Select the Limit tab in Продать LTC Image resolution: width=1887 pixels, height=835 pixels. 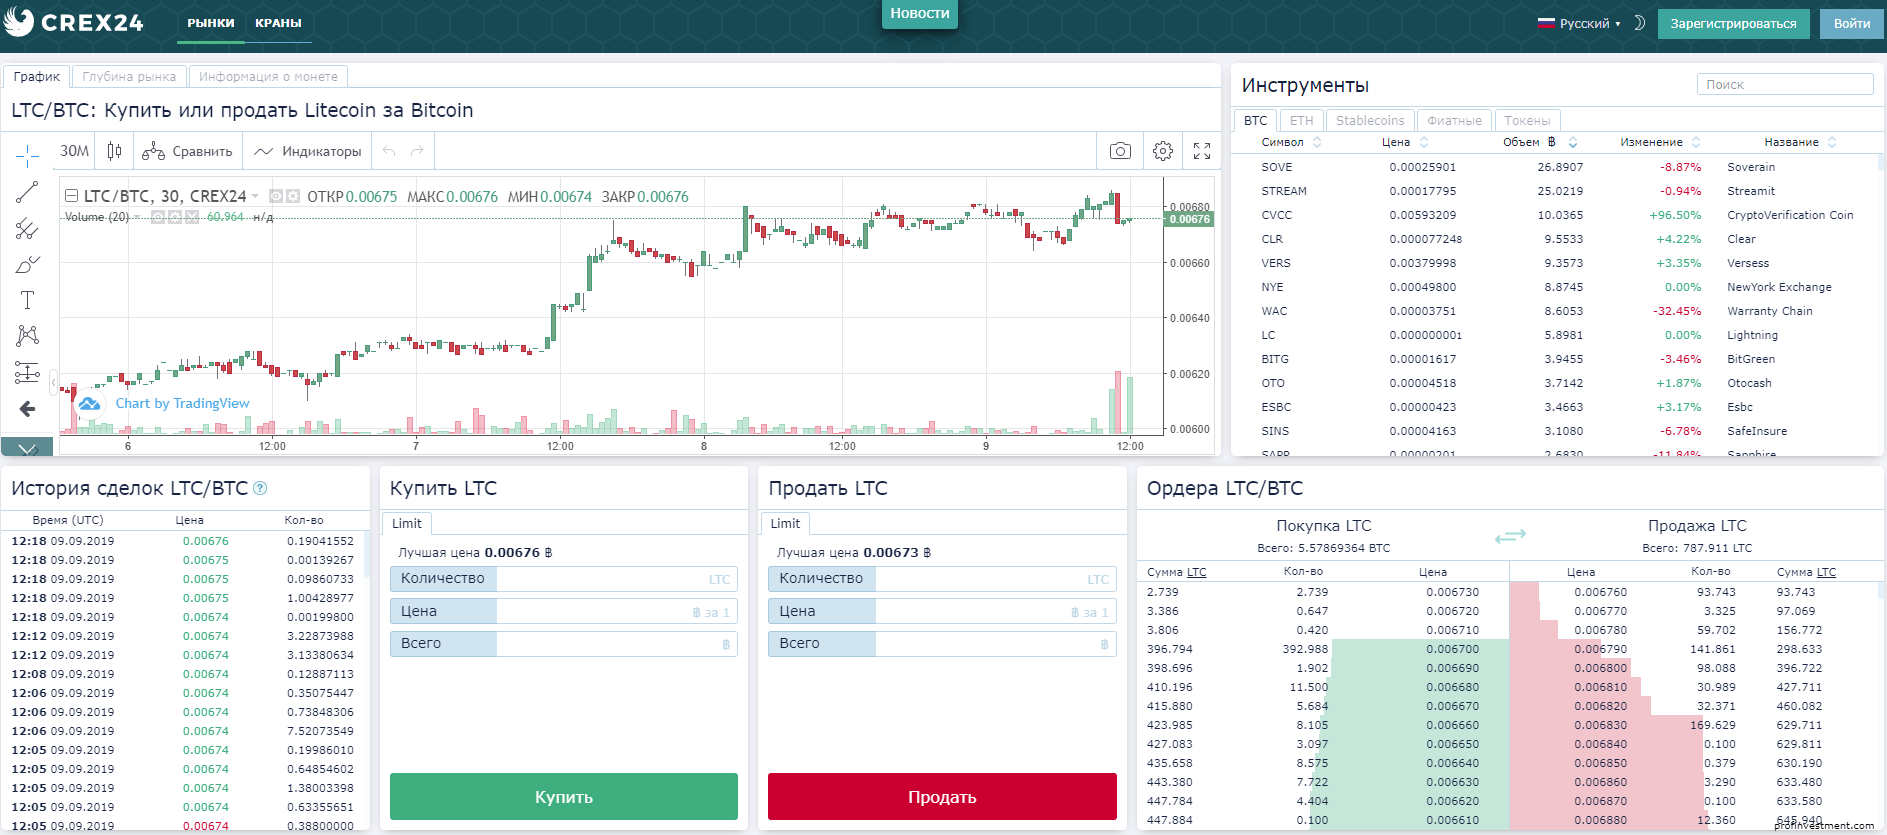tap(785, 523)
